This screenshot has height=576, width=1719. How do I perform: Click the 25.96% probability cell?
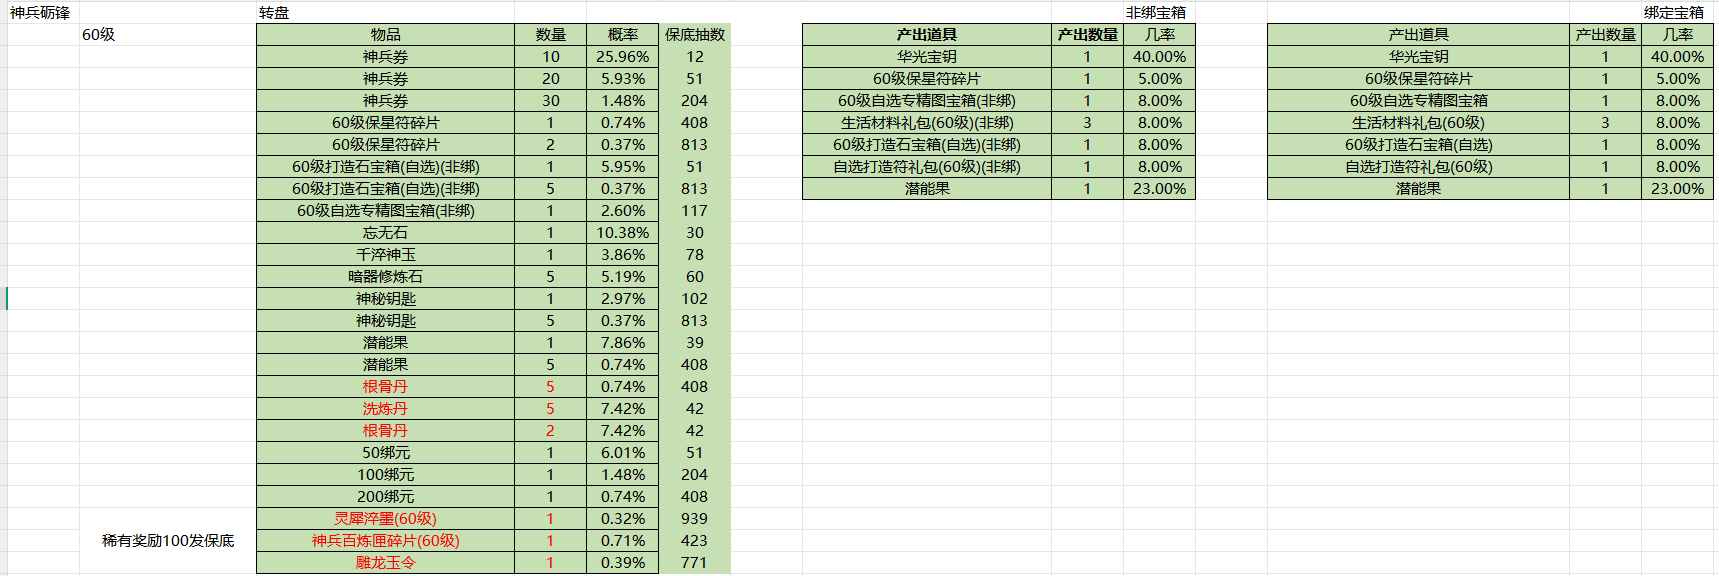click(622, 57)
